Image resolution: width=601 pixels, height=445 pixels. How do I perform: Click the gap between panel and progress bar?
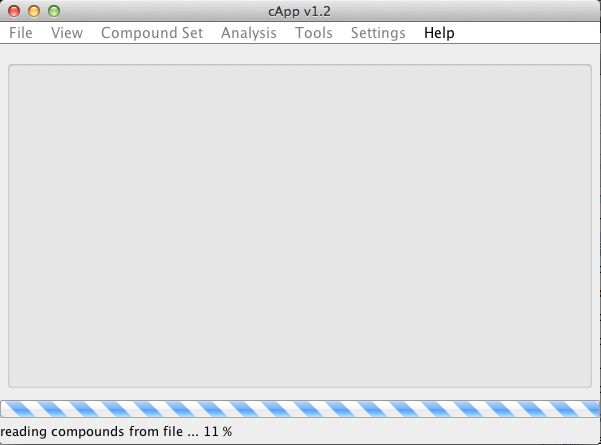click(300, 394)
